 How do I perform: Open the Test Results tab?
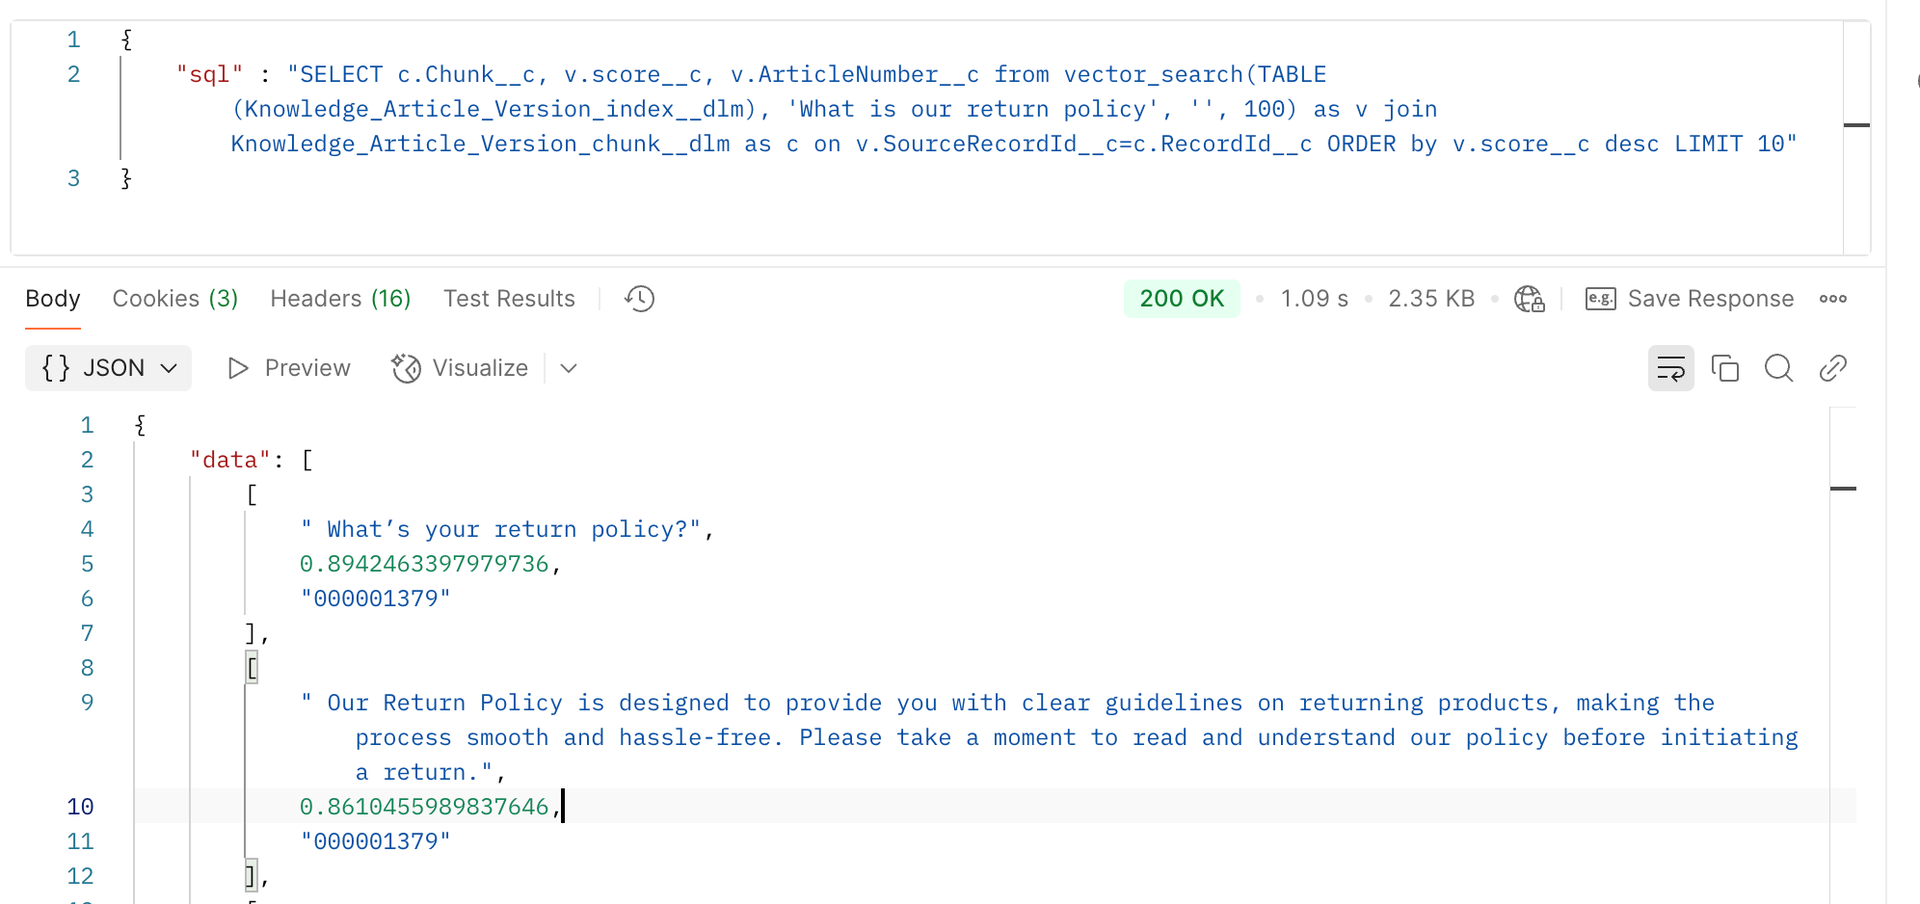pos(509,299)
